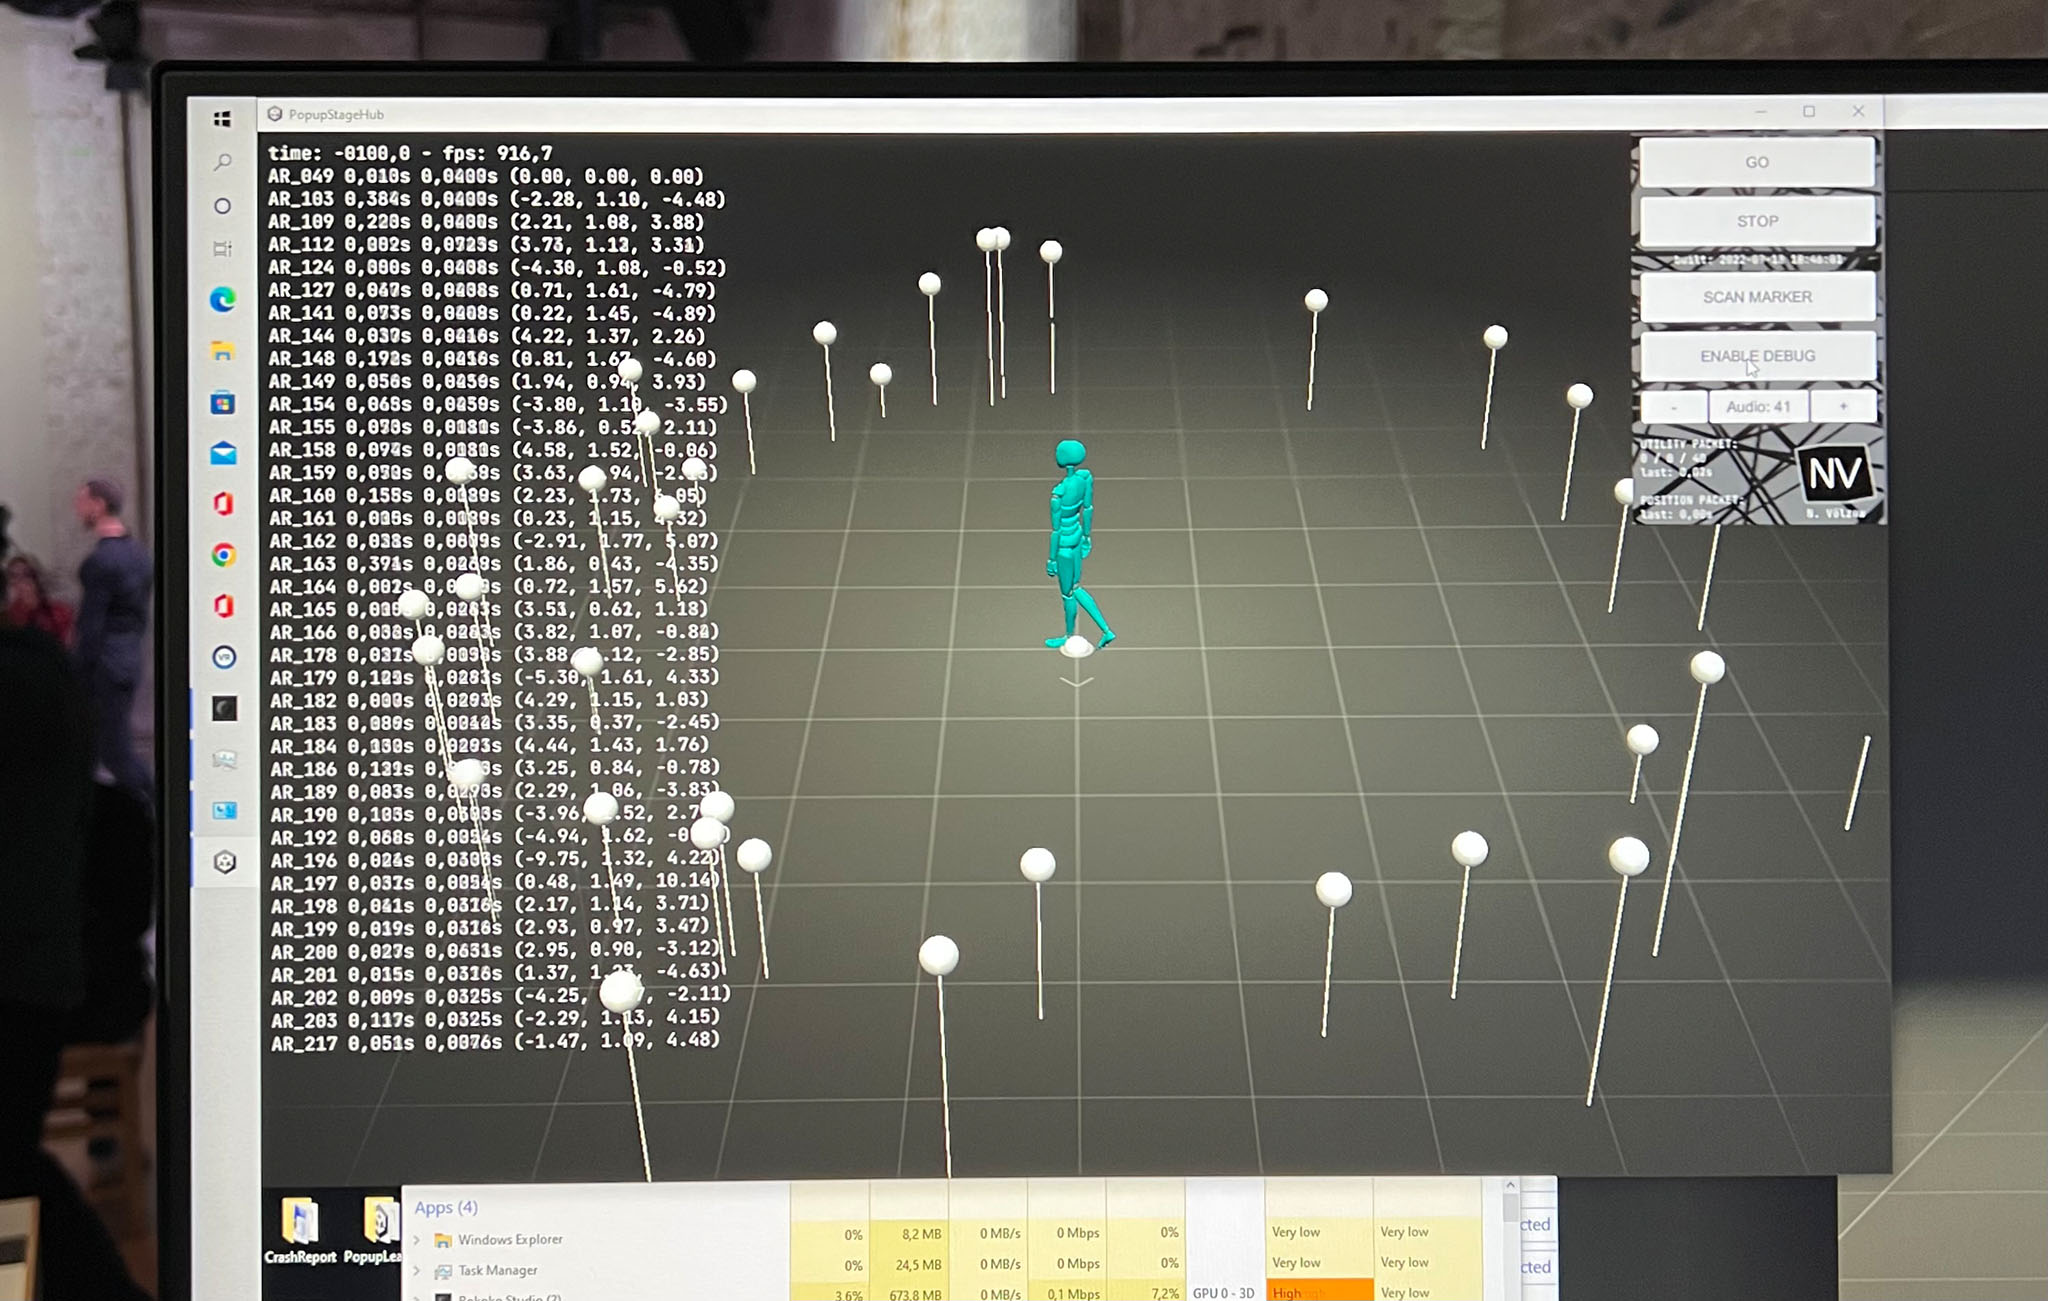Decrease audio with the minus button
The width and height of the screenshot is (2048, 1301).
point(1674,407)
